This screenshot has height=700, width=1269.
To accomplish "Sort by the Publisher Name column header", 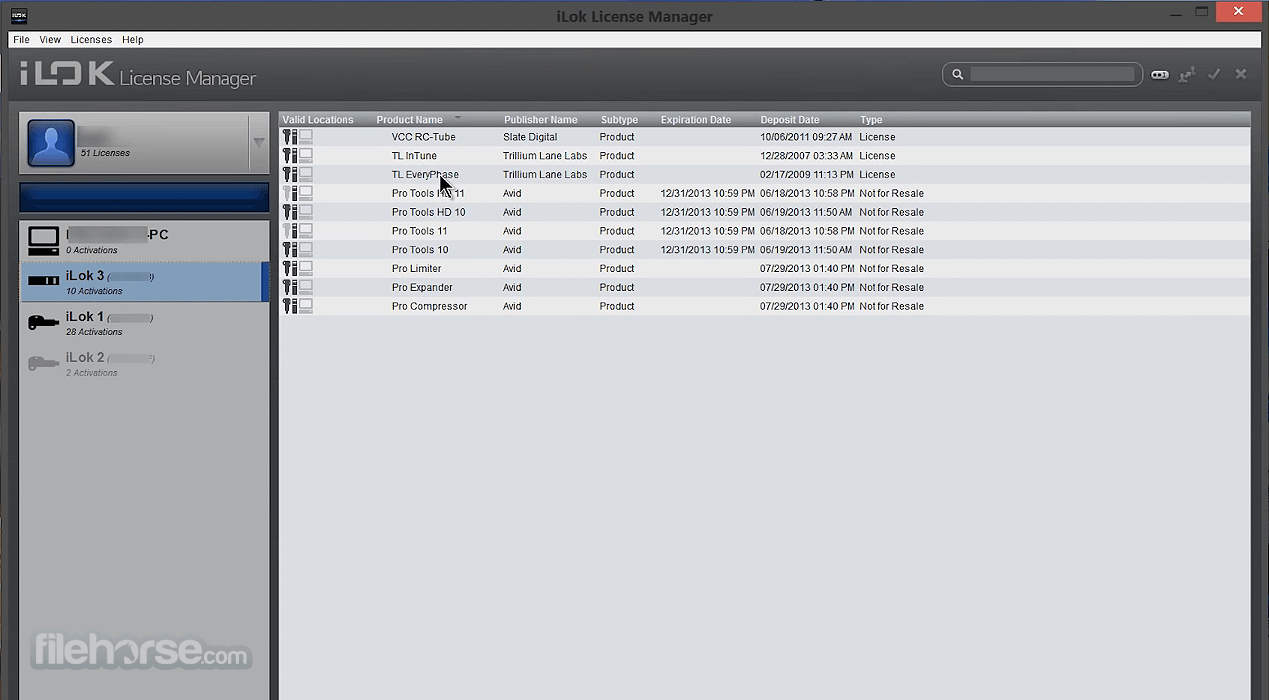I will point(541,120).
